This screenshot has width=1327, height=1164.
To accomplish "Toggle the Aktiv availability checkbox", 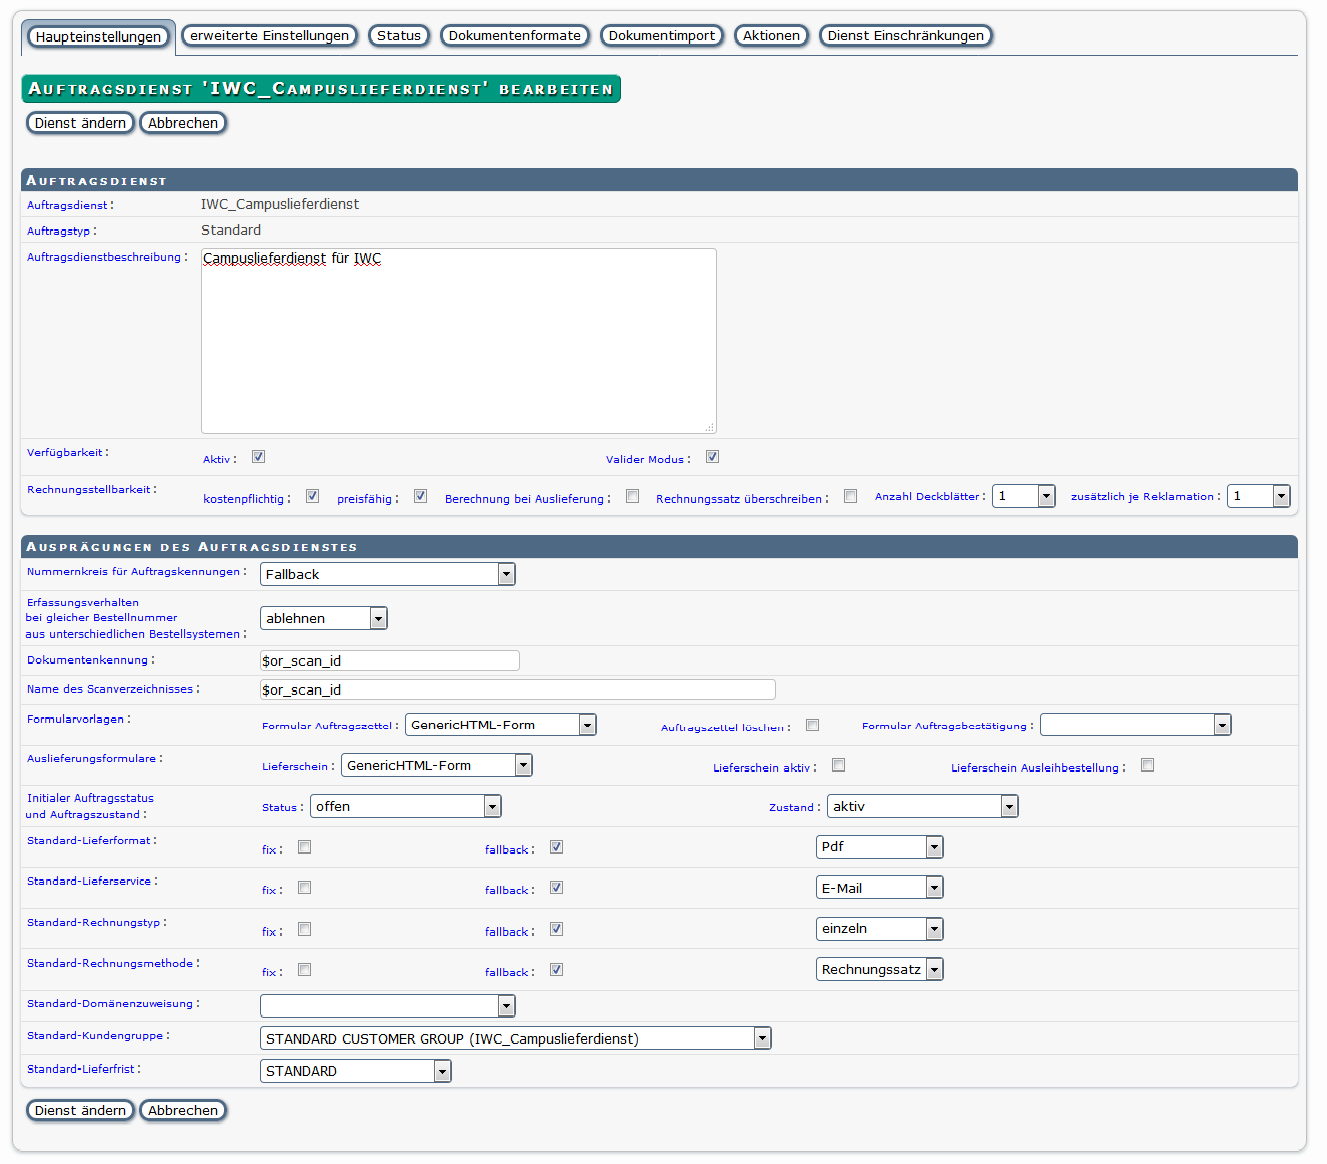I will (258, 457).
